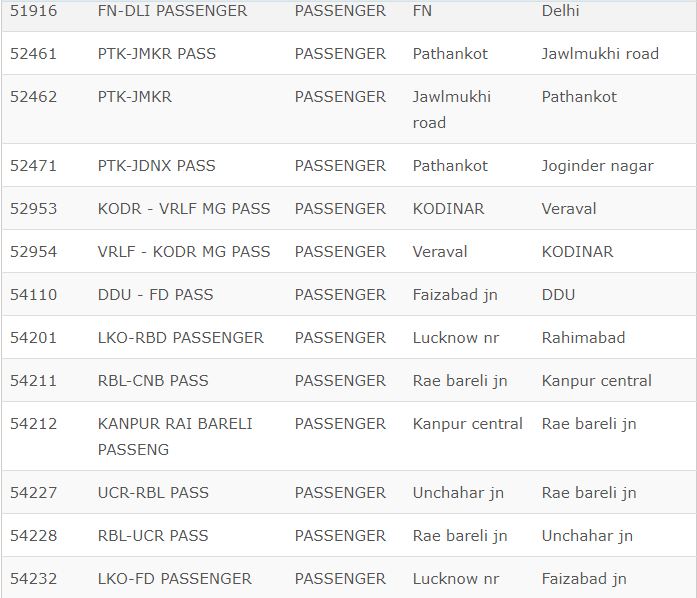Click train number 54227
The image size is (697, 598).
(x=33, y=493)
